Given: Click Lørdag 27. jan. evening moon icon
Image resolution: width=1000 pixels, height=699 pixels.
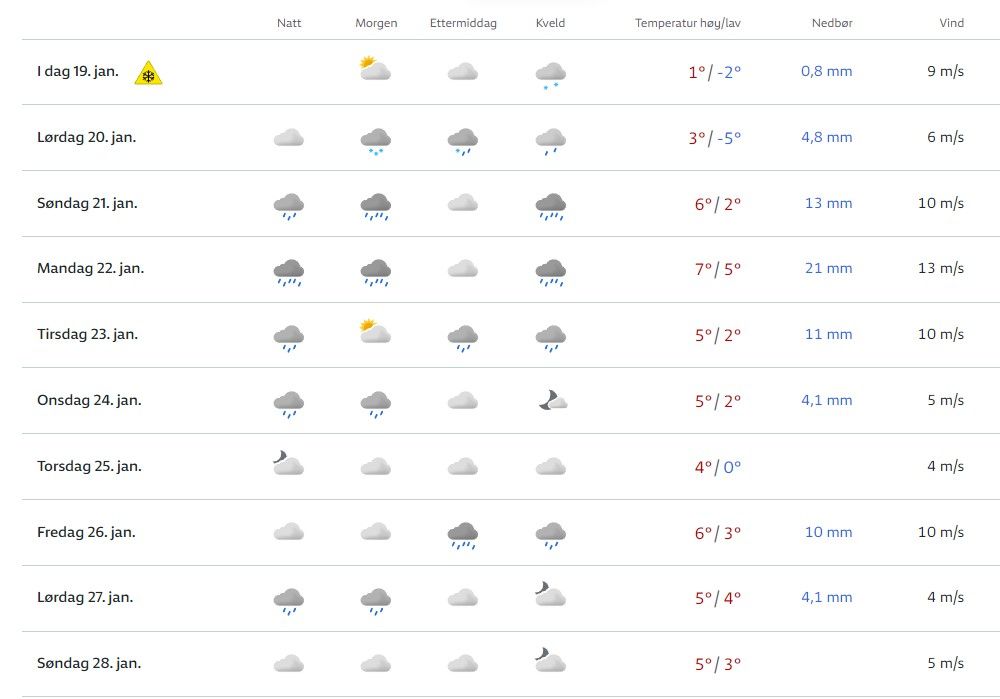Looking at the screenshot, I should tap(550, 595).
